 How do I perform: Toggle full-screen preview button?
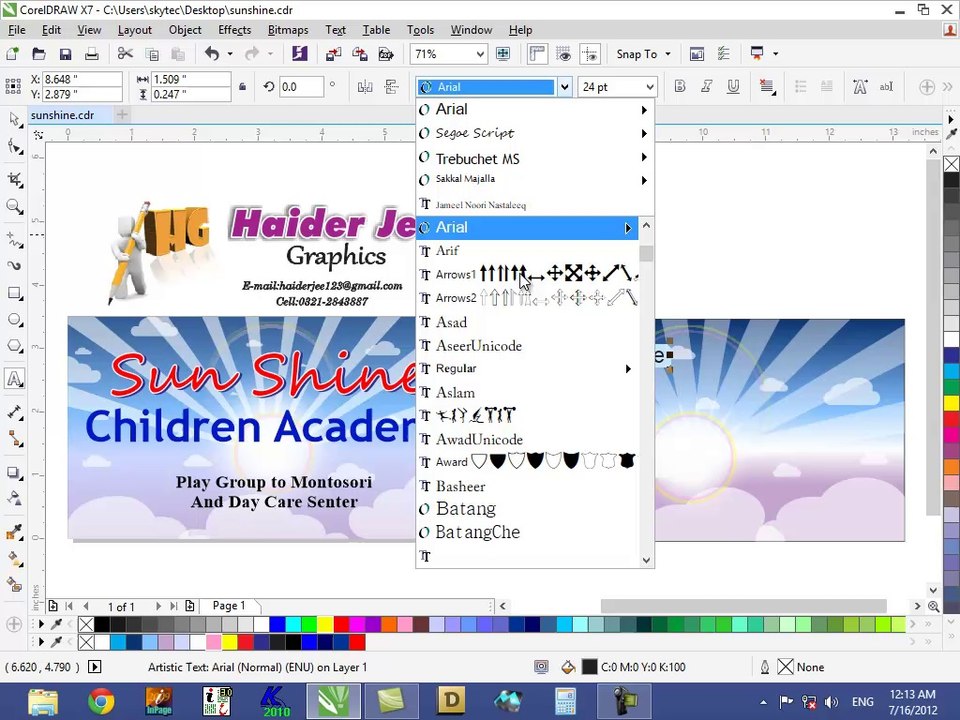503,54
